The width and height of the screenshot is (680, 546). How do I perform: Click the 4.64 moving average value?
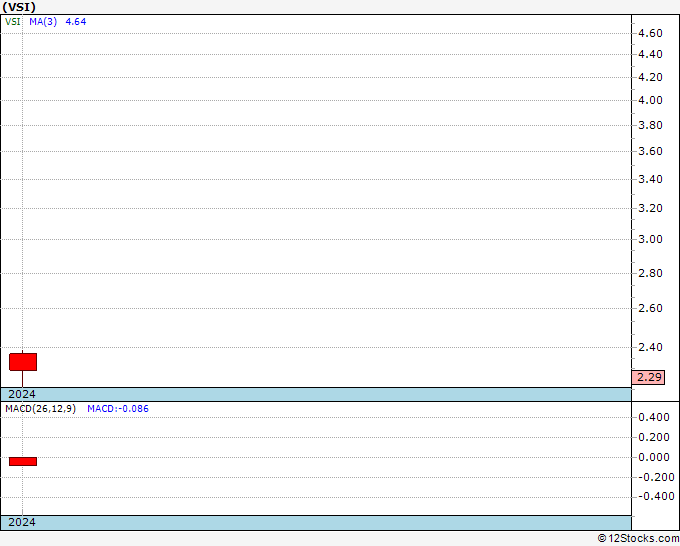click(75, 22)
